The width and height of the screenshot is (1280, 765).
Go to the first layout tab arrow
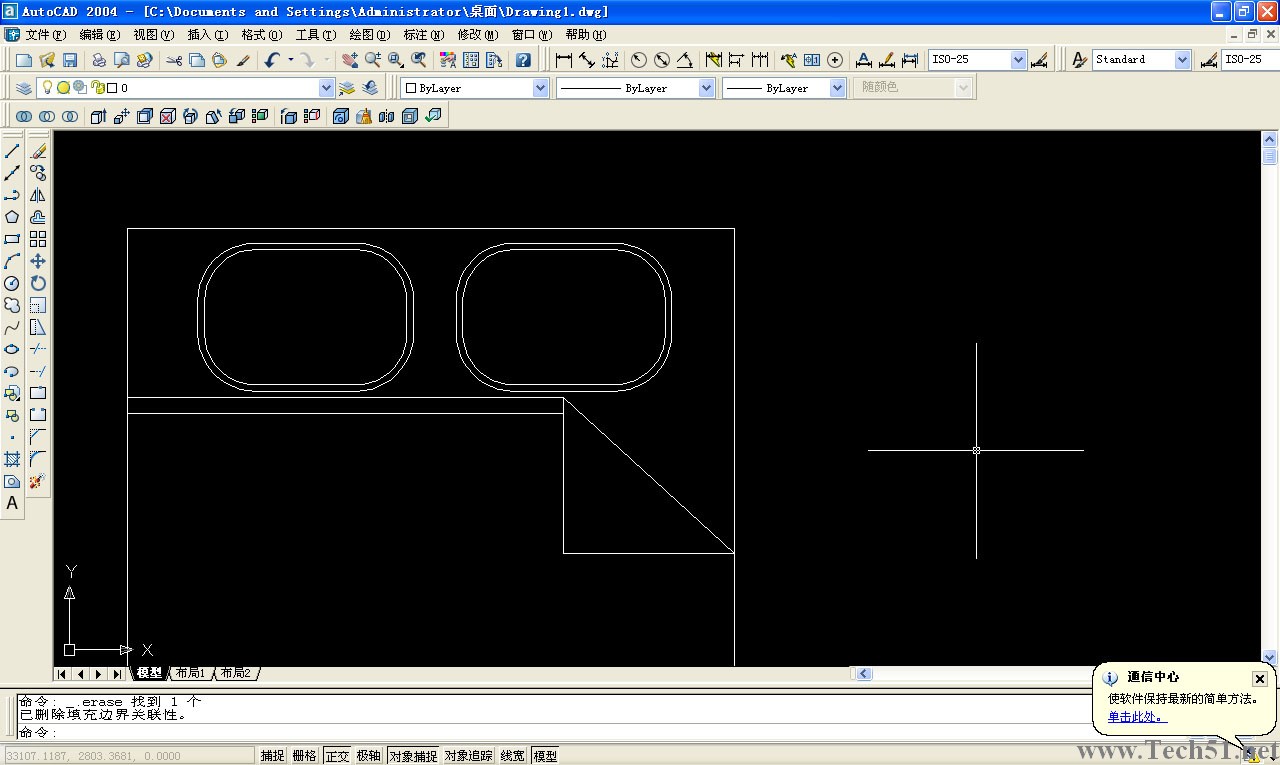coord(62,674)
